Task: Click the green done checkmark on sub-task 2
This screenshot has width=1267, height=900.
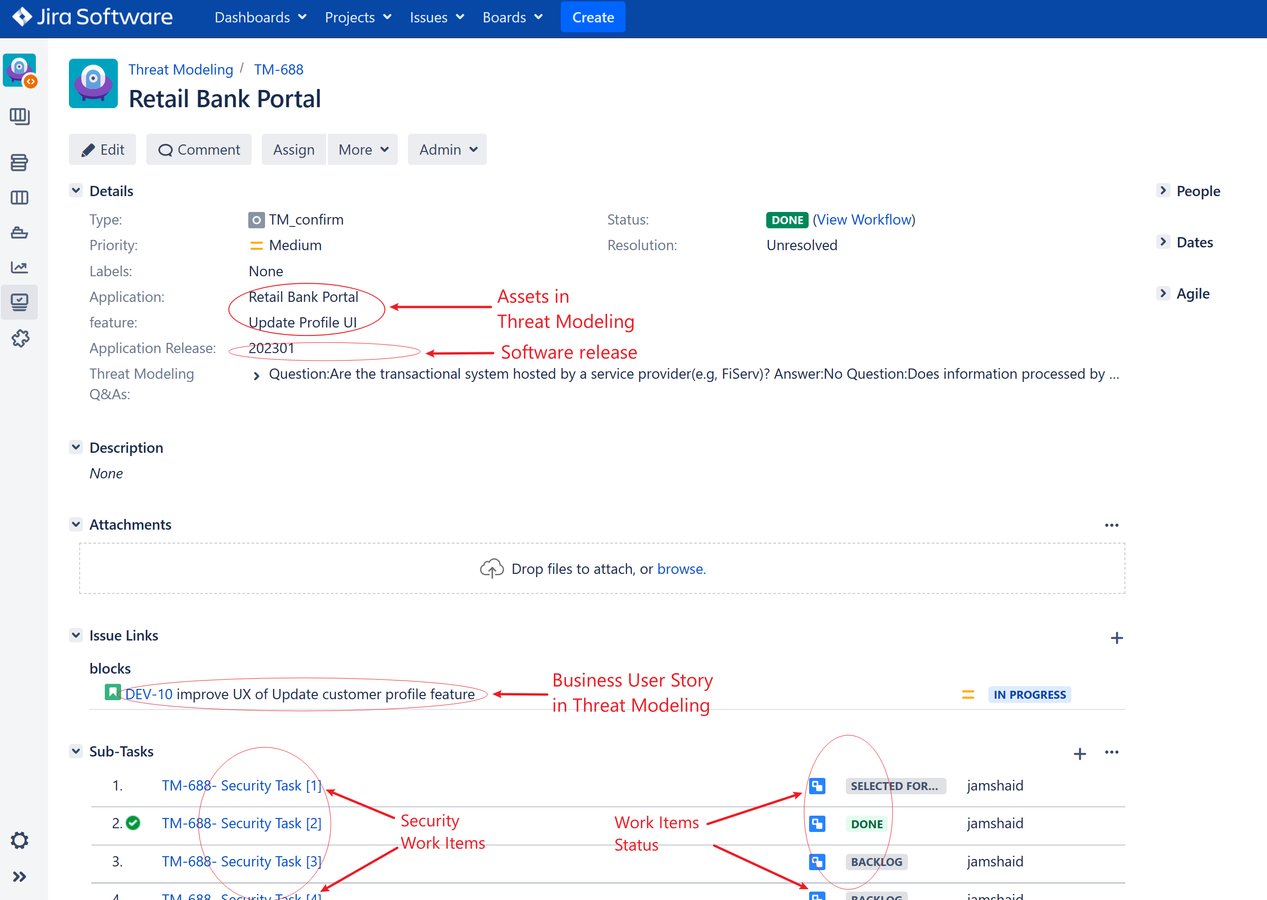Action: point(133,823)
